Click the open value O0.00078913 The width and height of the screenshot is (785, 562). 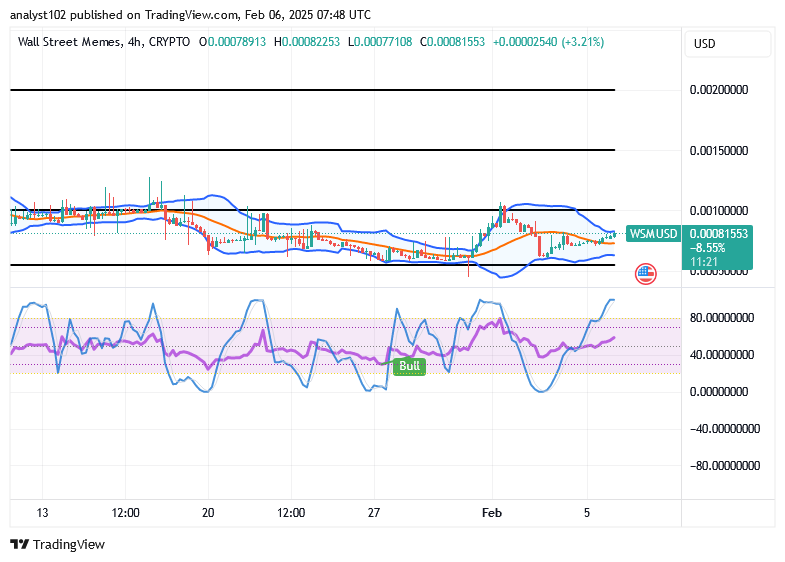click(233, 42)
